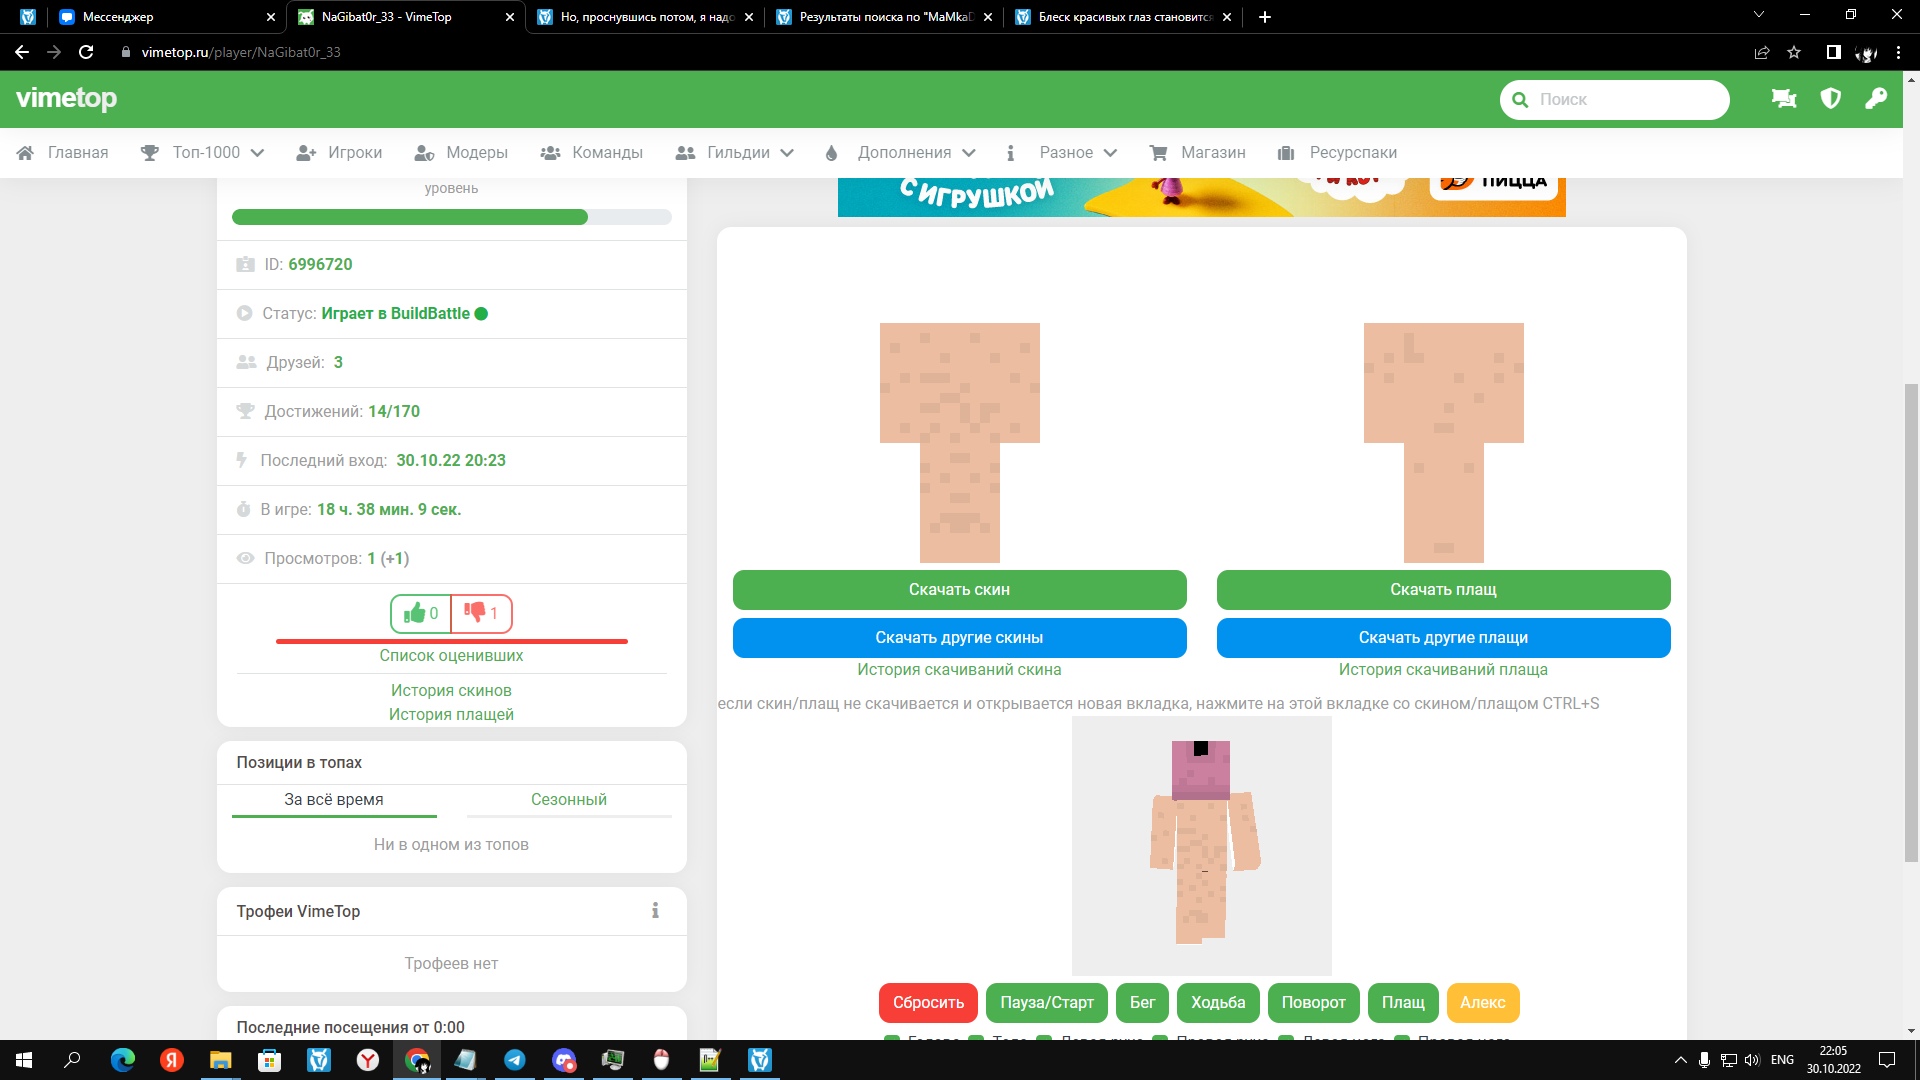Click the green level progress bar
The height and width of the screenshot is (1080, 1920).
click(x=410, y=217)
